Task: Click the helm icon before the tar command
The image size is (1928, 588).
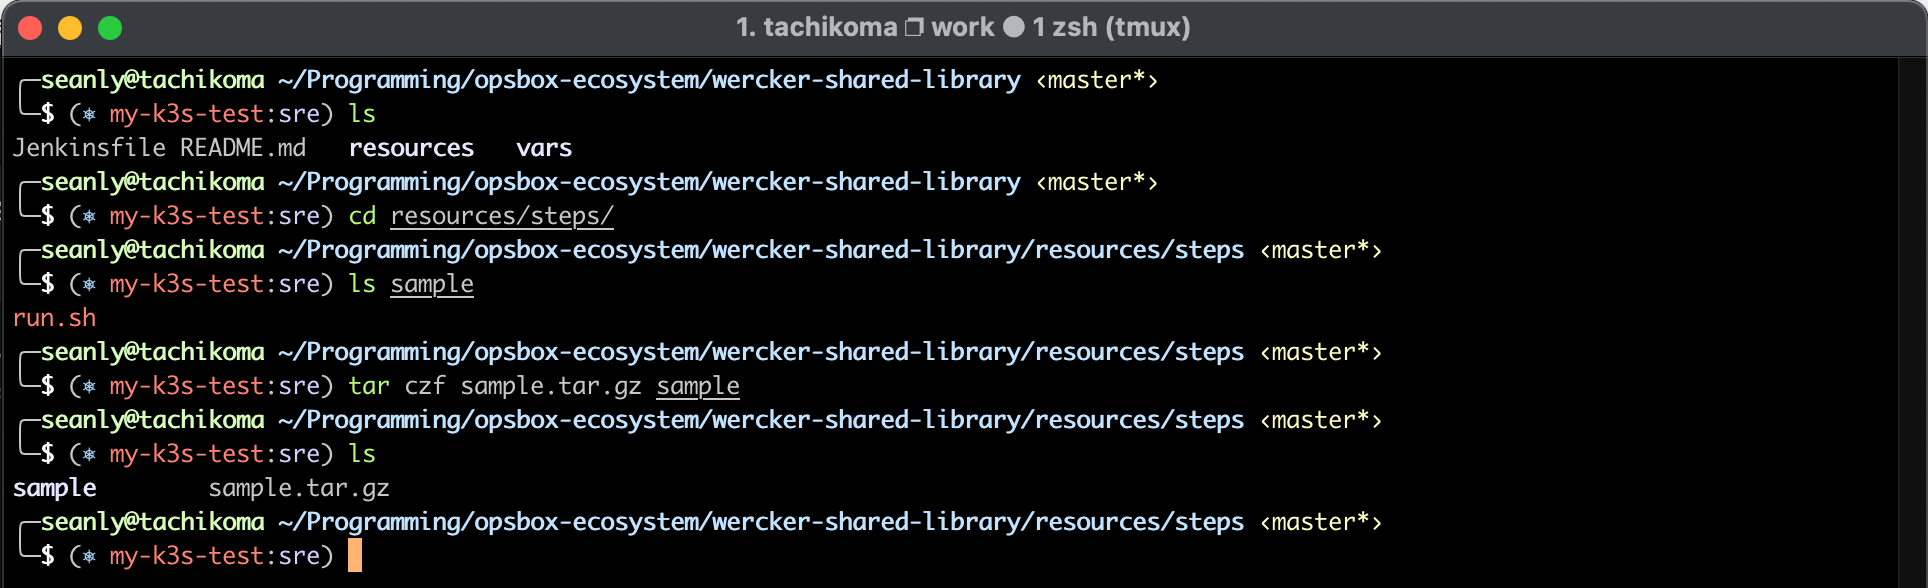Action: point(90,386)
